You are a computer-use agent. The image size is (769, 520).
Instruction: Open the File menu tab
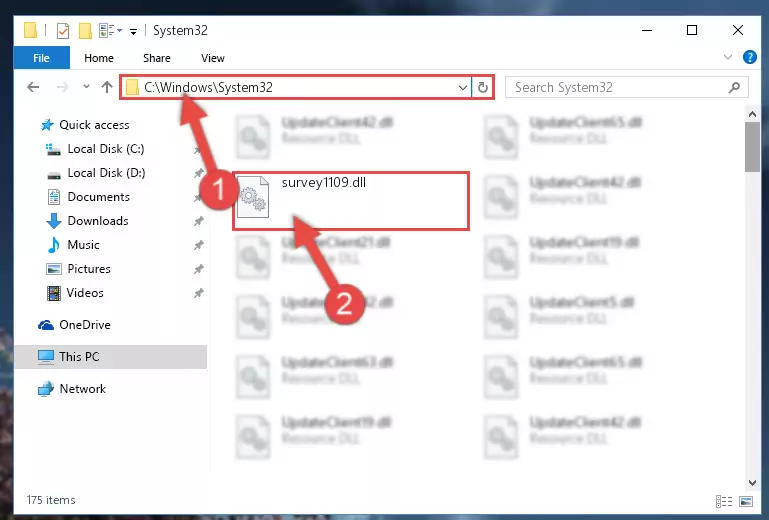point(42,58)
